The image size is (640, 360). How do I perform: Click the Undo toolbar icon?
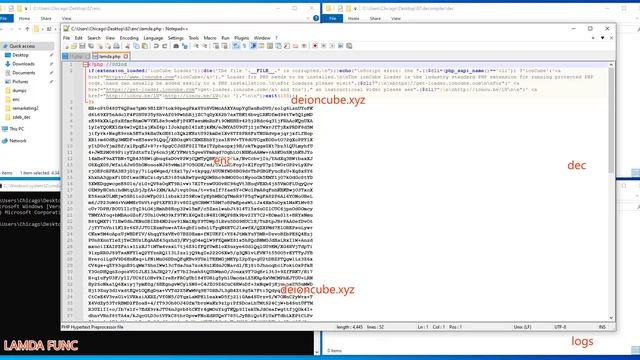pyautogui.click(x=156, y=46)
